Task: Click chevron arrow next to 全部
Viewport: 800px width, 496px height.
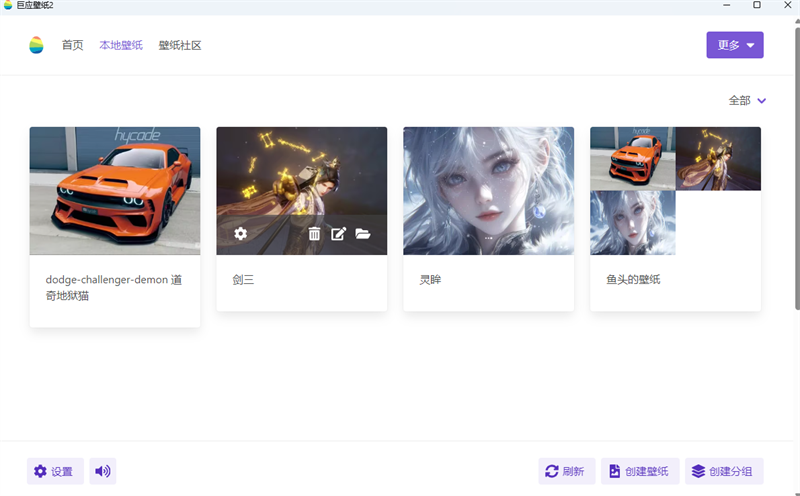Action: (x=761, y=101)
